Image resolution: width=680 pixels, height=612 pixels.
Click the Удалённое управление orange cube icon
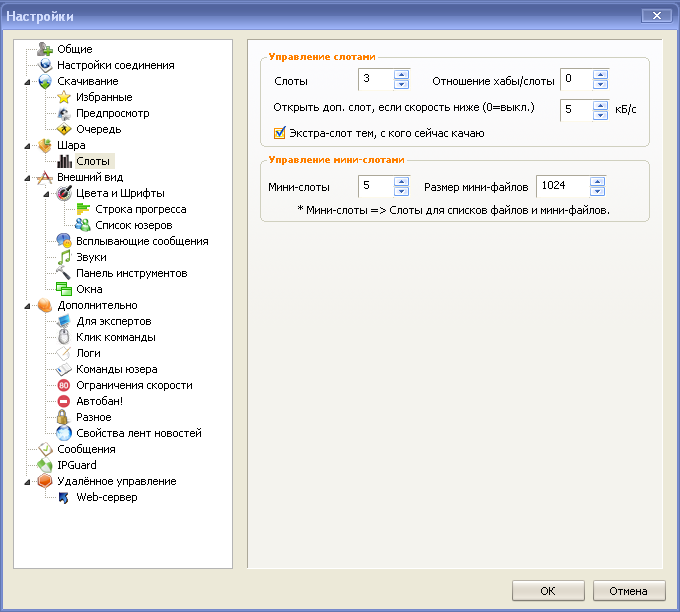click(45, 481)
